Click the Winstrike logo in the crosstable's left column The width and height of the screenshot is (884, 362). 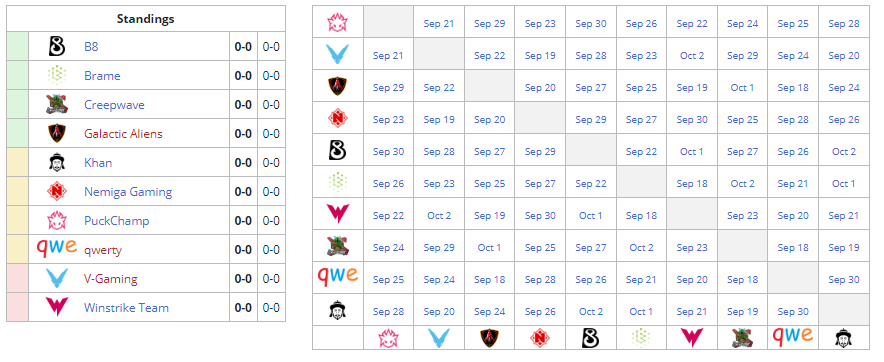point(338,214)
